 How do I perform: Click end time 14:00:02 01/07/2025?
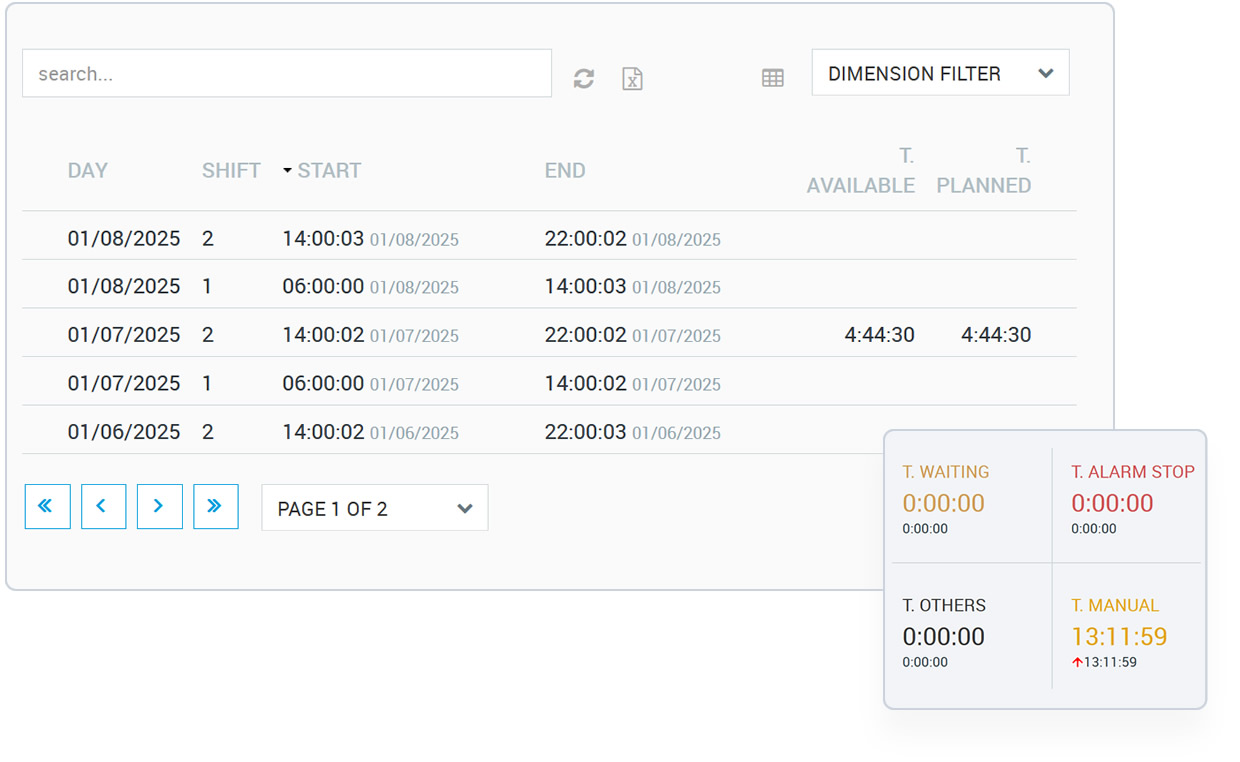coord(633,384)
